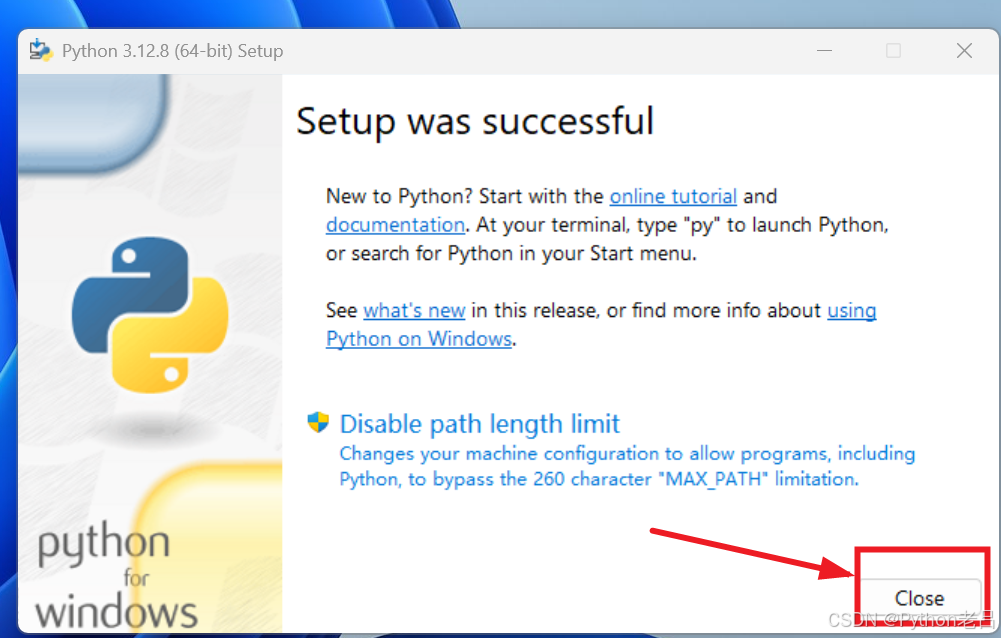Follow the what's new link
The width and height of the screenshot is (1001, 638).
414,310
